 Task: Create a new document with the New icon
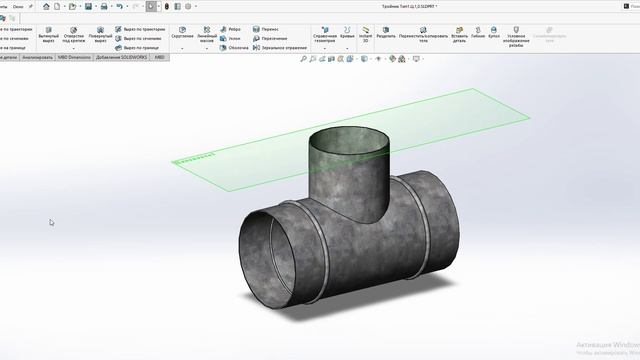[x=57, y=6]
